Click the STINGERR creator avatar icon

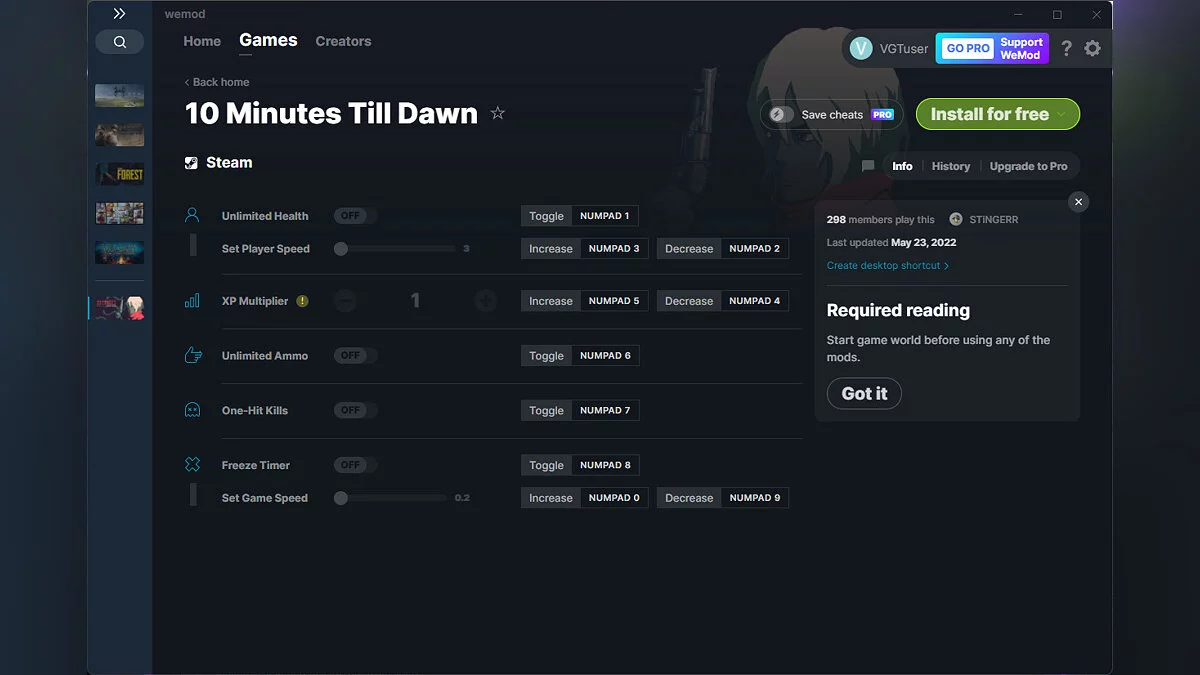coord(956,219)
